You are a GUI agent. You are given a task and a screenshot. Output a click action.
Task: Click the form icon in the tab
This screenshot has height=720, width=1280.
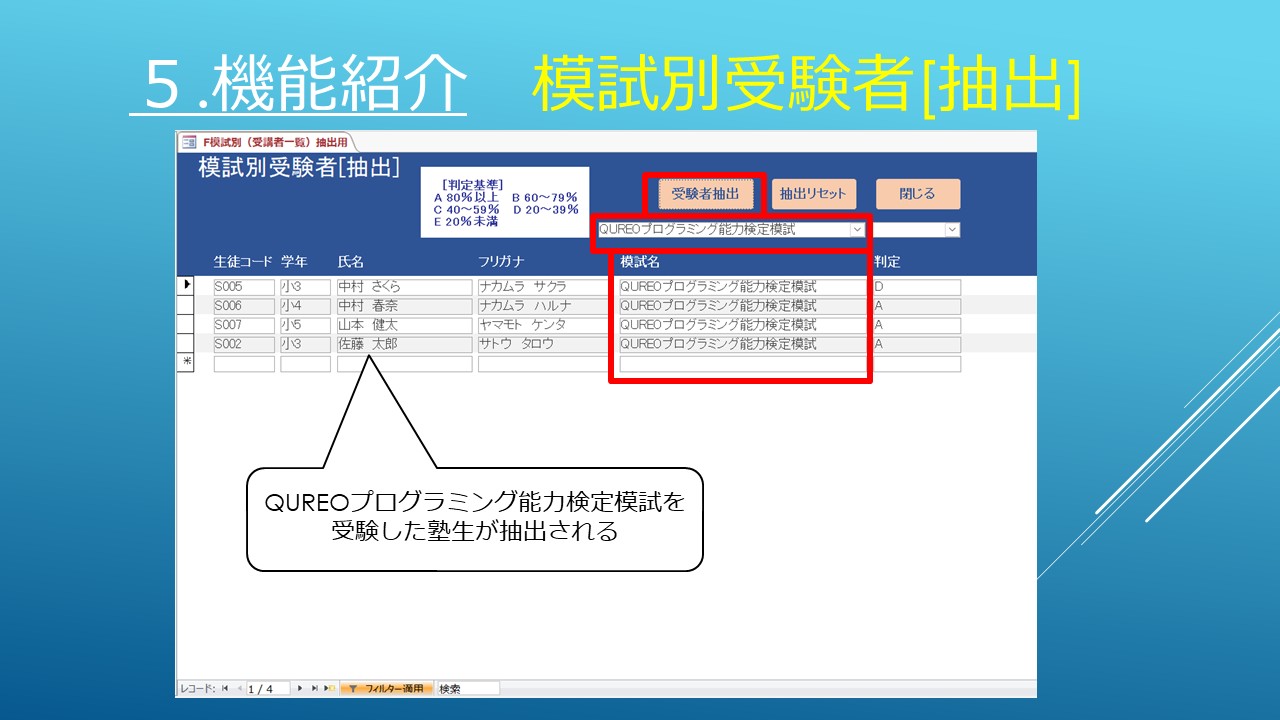point(189,142)
